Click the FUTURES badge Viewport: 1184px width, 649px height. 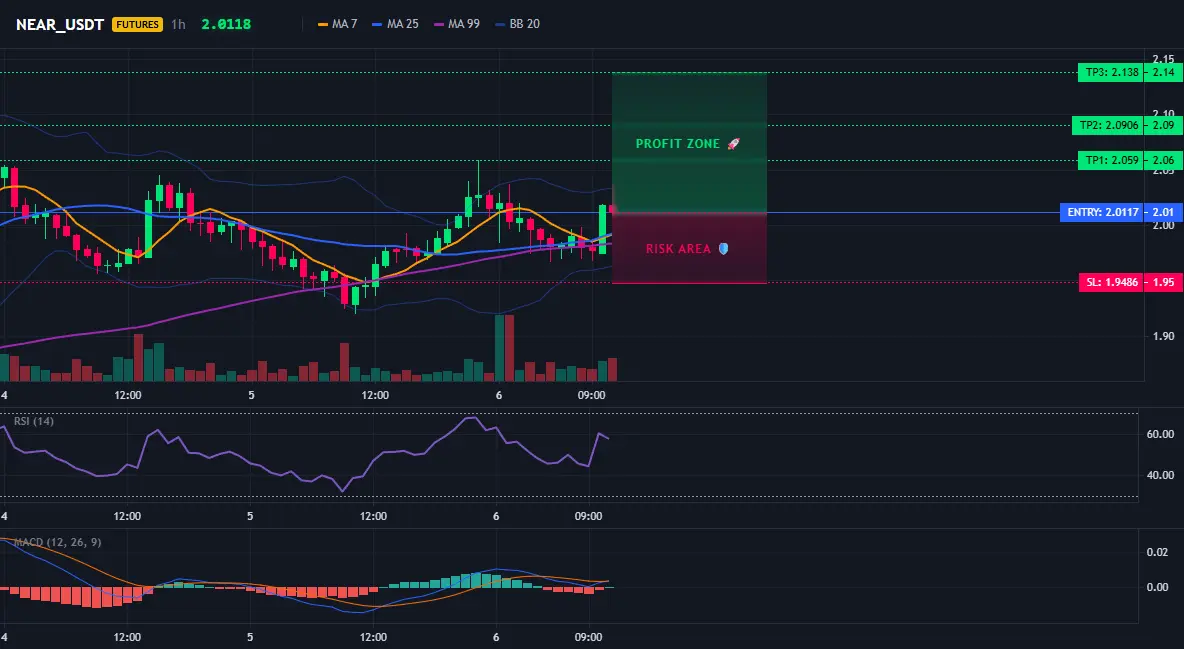[x=137, y=24]
